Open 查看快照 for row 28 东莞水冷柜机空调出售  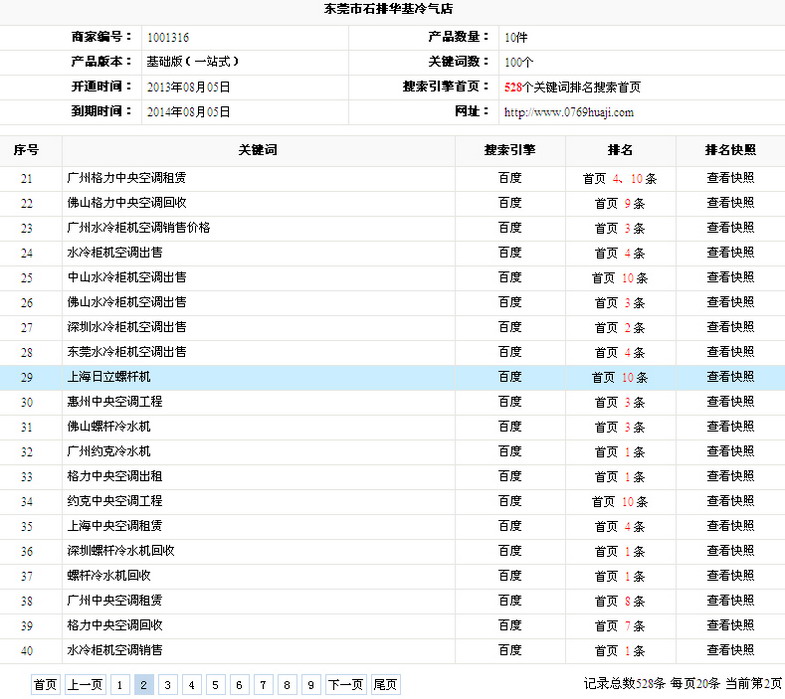(730, 352)
